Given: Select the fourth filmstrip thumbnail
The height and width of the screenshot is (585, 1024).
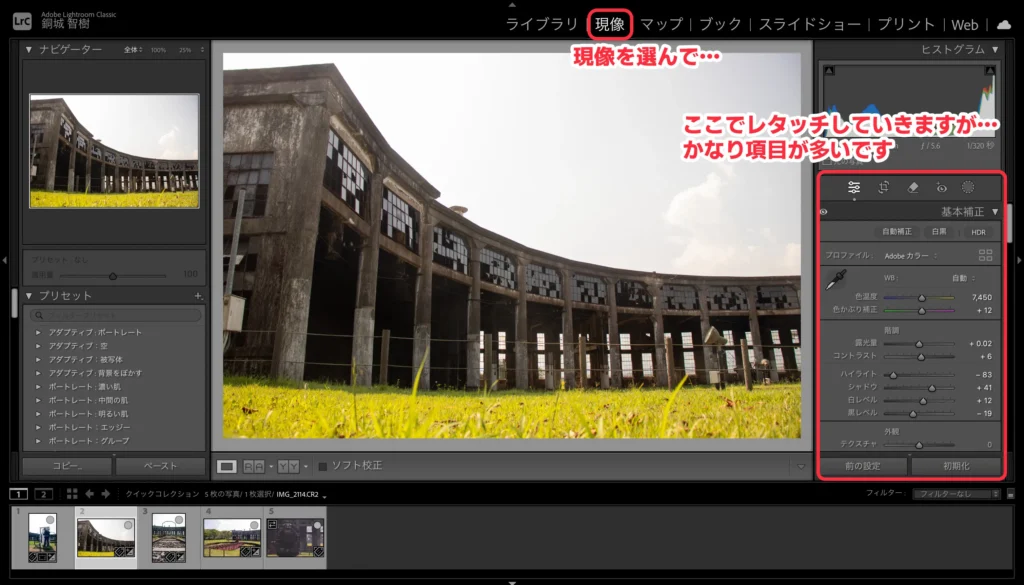Looking at the screenshot, I should (231, 537).
